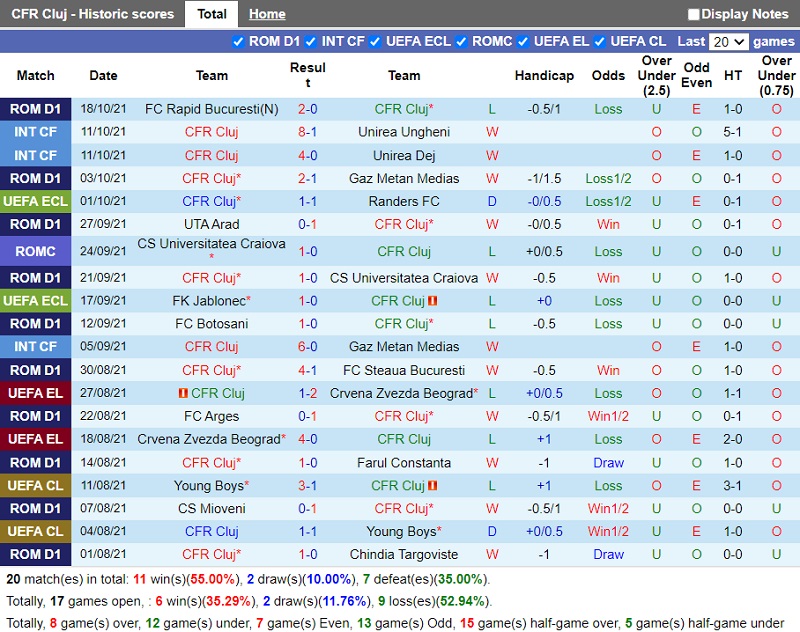This screenshot has width=800, height=632.
Task: Click the 8-1 score result
Action: tap(307, 132)
